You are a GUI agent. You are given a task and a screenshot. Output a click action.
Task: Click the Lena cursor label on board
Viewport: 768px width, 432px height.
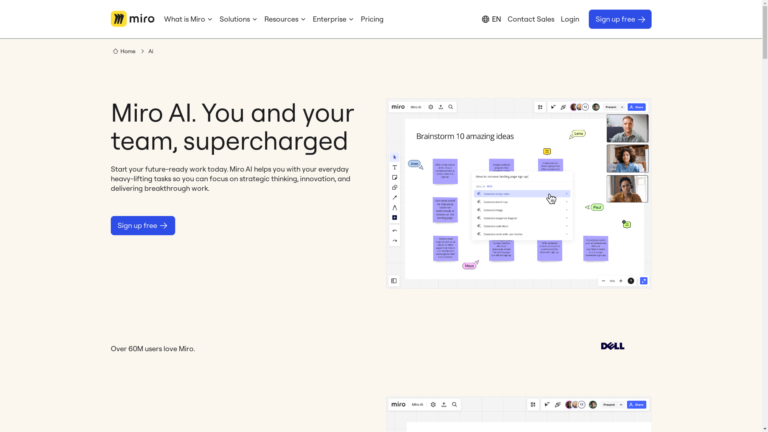[579, 133]
